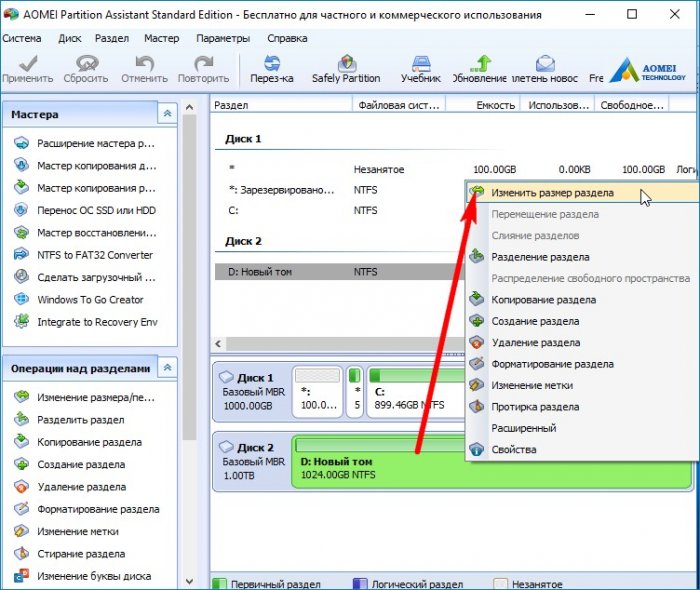Image resolution: width=700 pixels, height=590 pixels.
Task: Open the Учебник (Tutorial) toolbar icon
Action: (421, 69)
